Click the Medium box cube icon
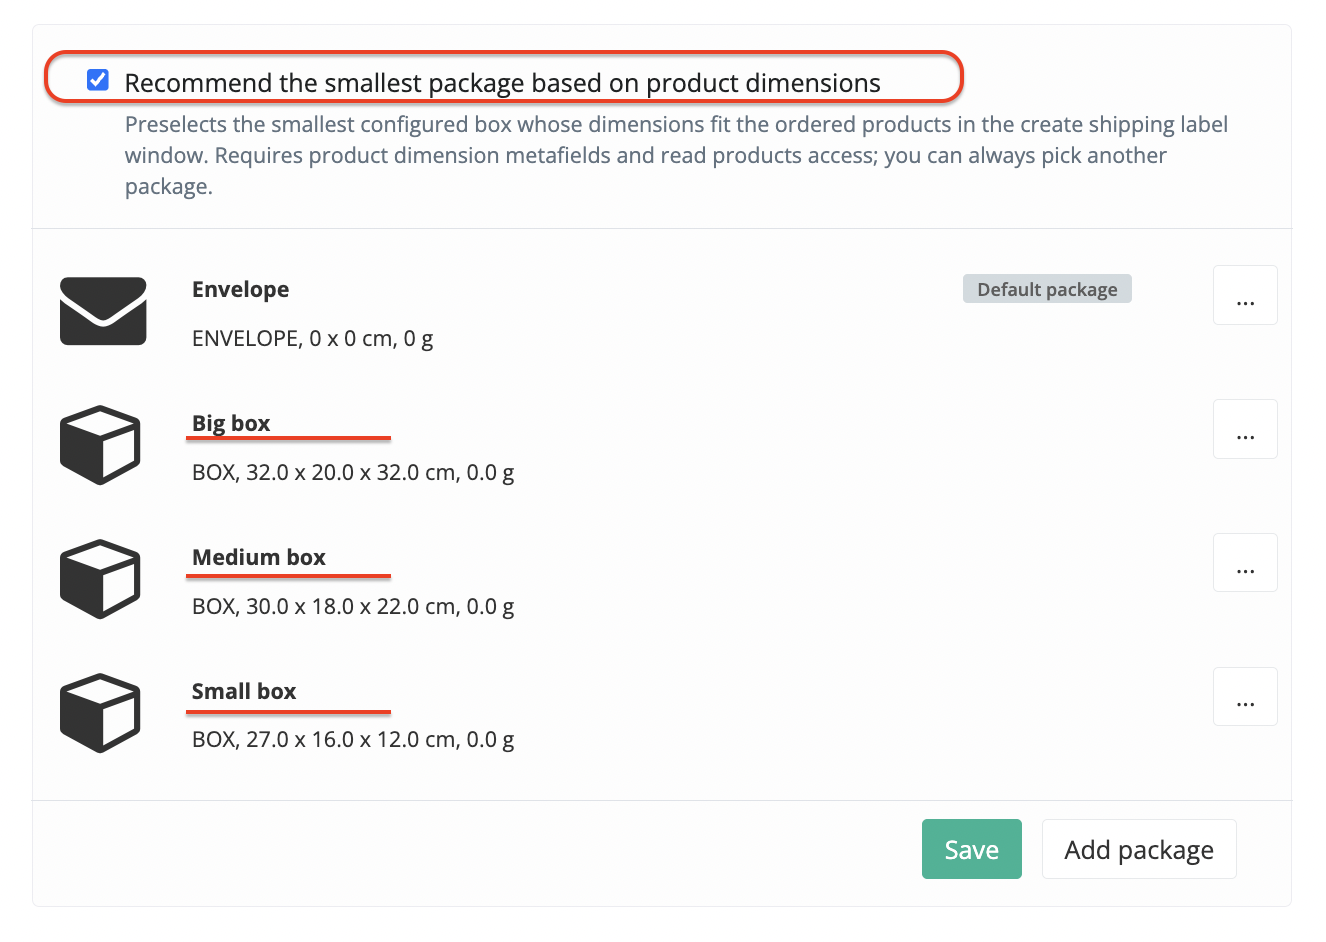This screenshot has height=942, width=1326. coord(100,579)
